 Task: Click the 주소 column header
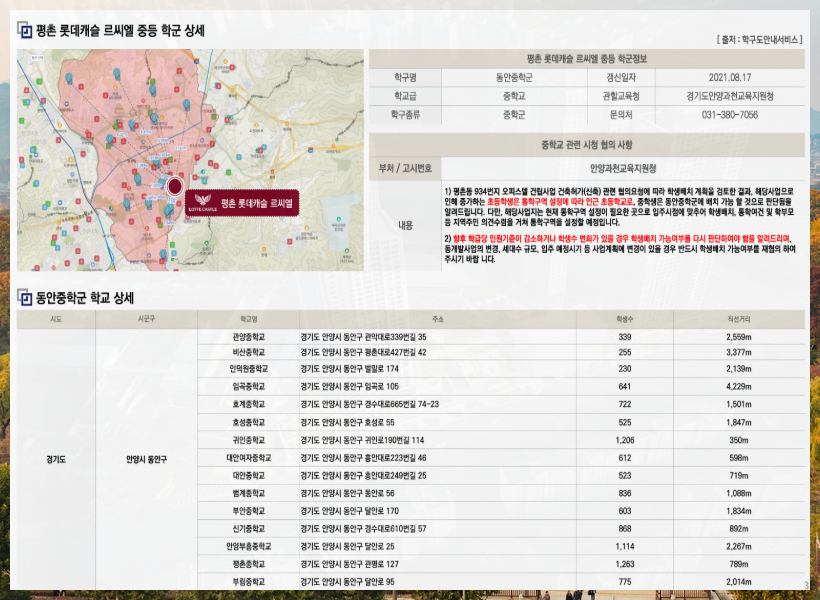pos(438,319)
